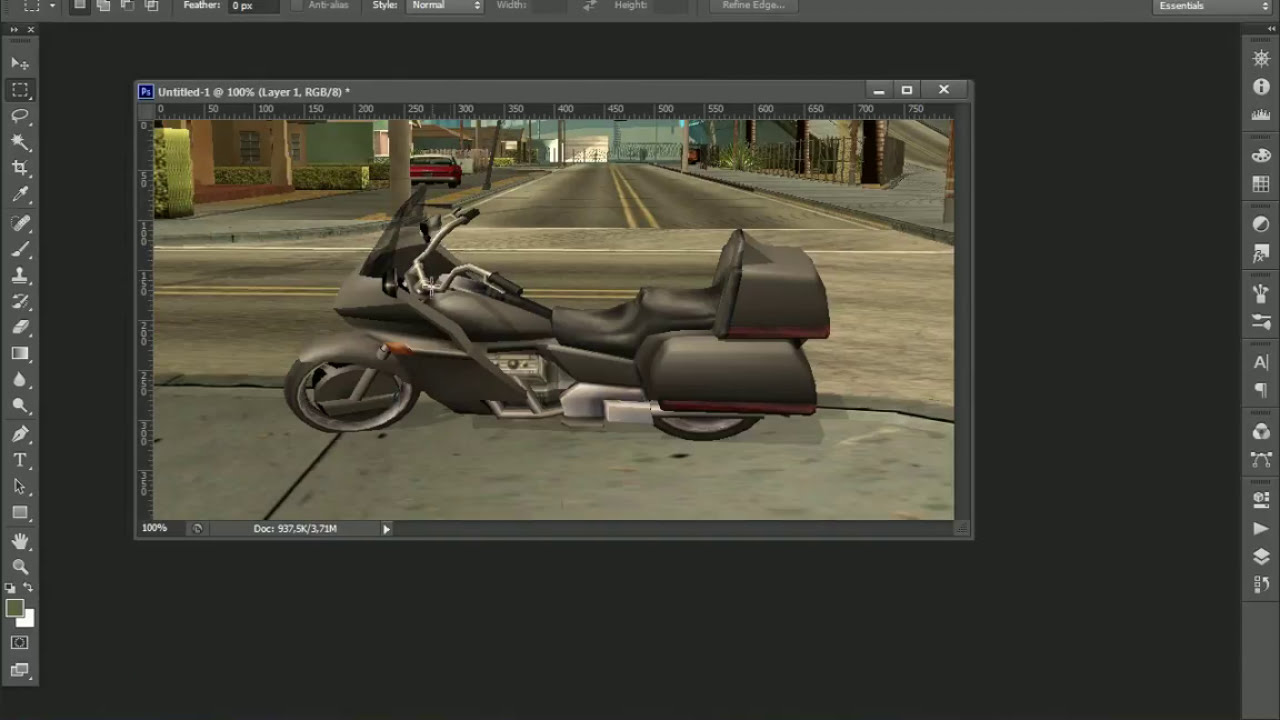Screen dimensions: 1280x720
Task: Open the tool preset picker arrow
Action: coord(51,6)
